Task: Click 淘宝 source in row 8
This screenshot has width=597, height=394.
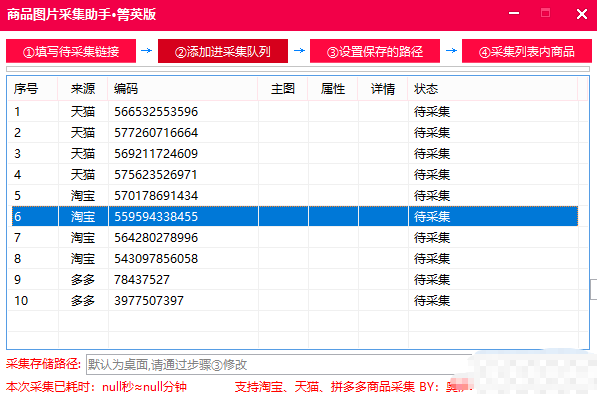Action: 83,258
